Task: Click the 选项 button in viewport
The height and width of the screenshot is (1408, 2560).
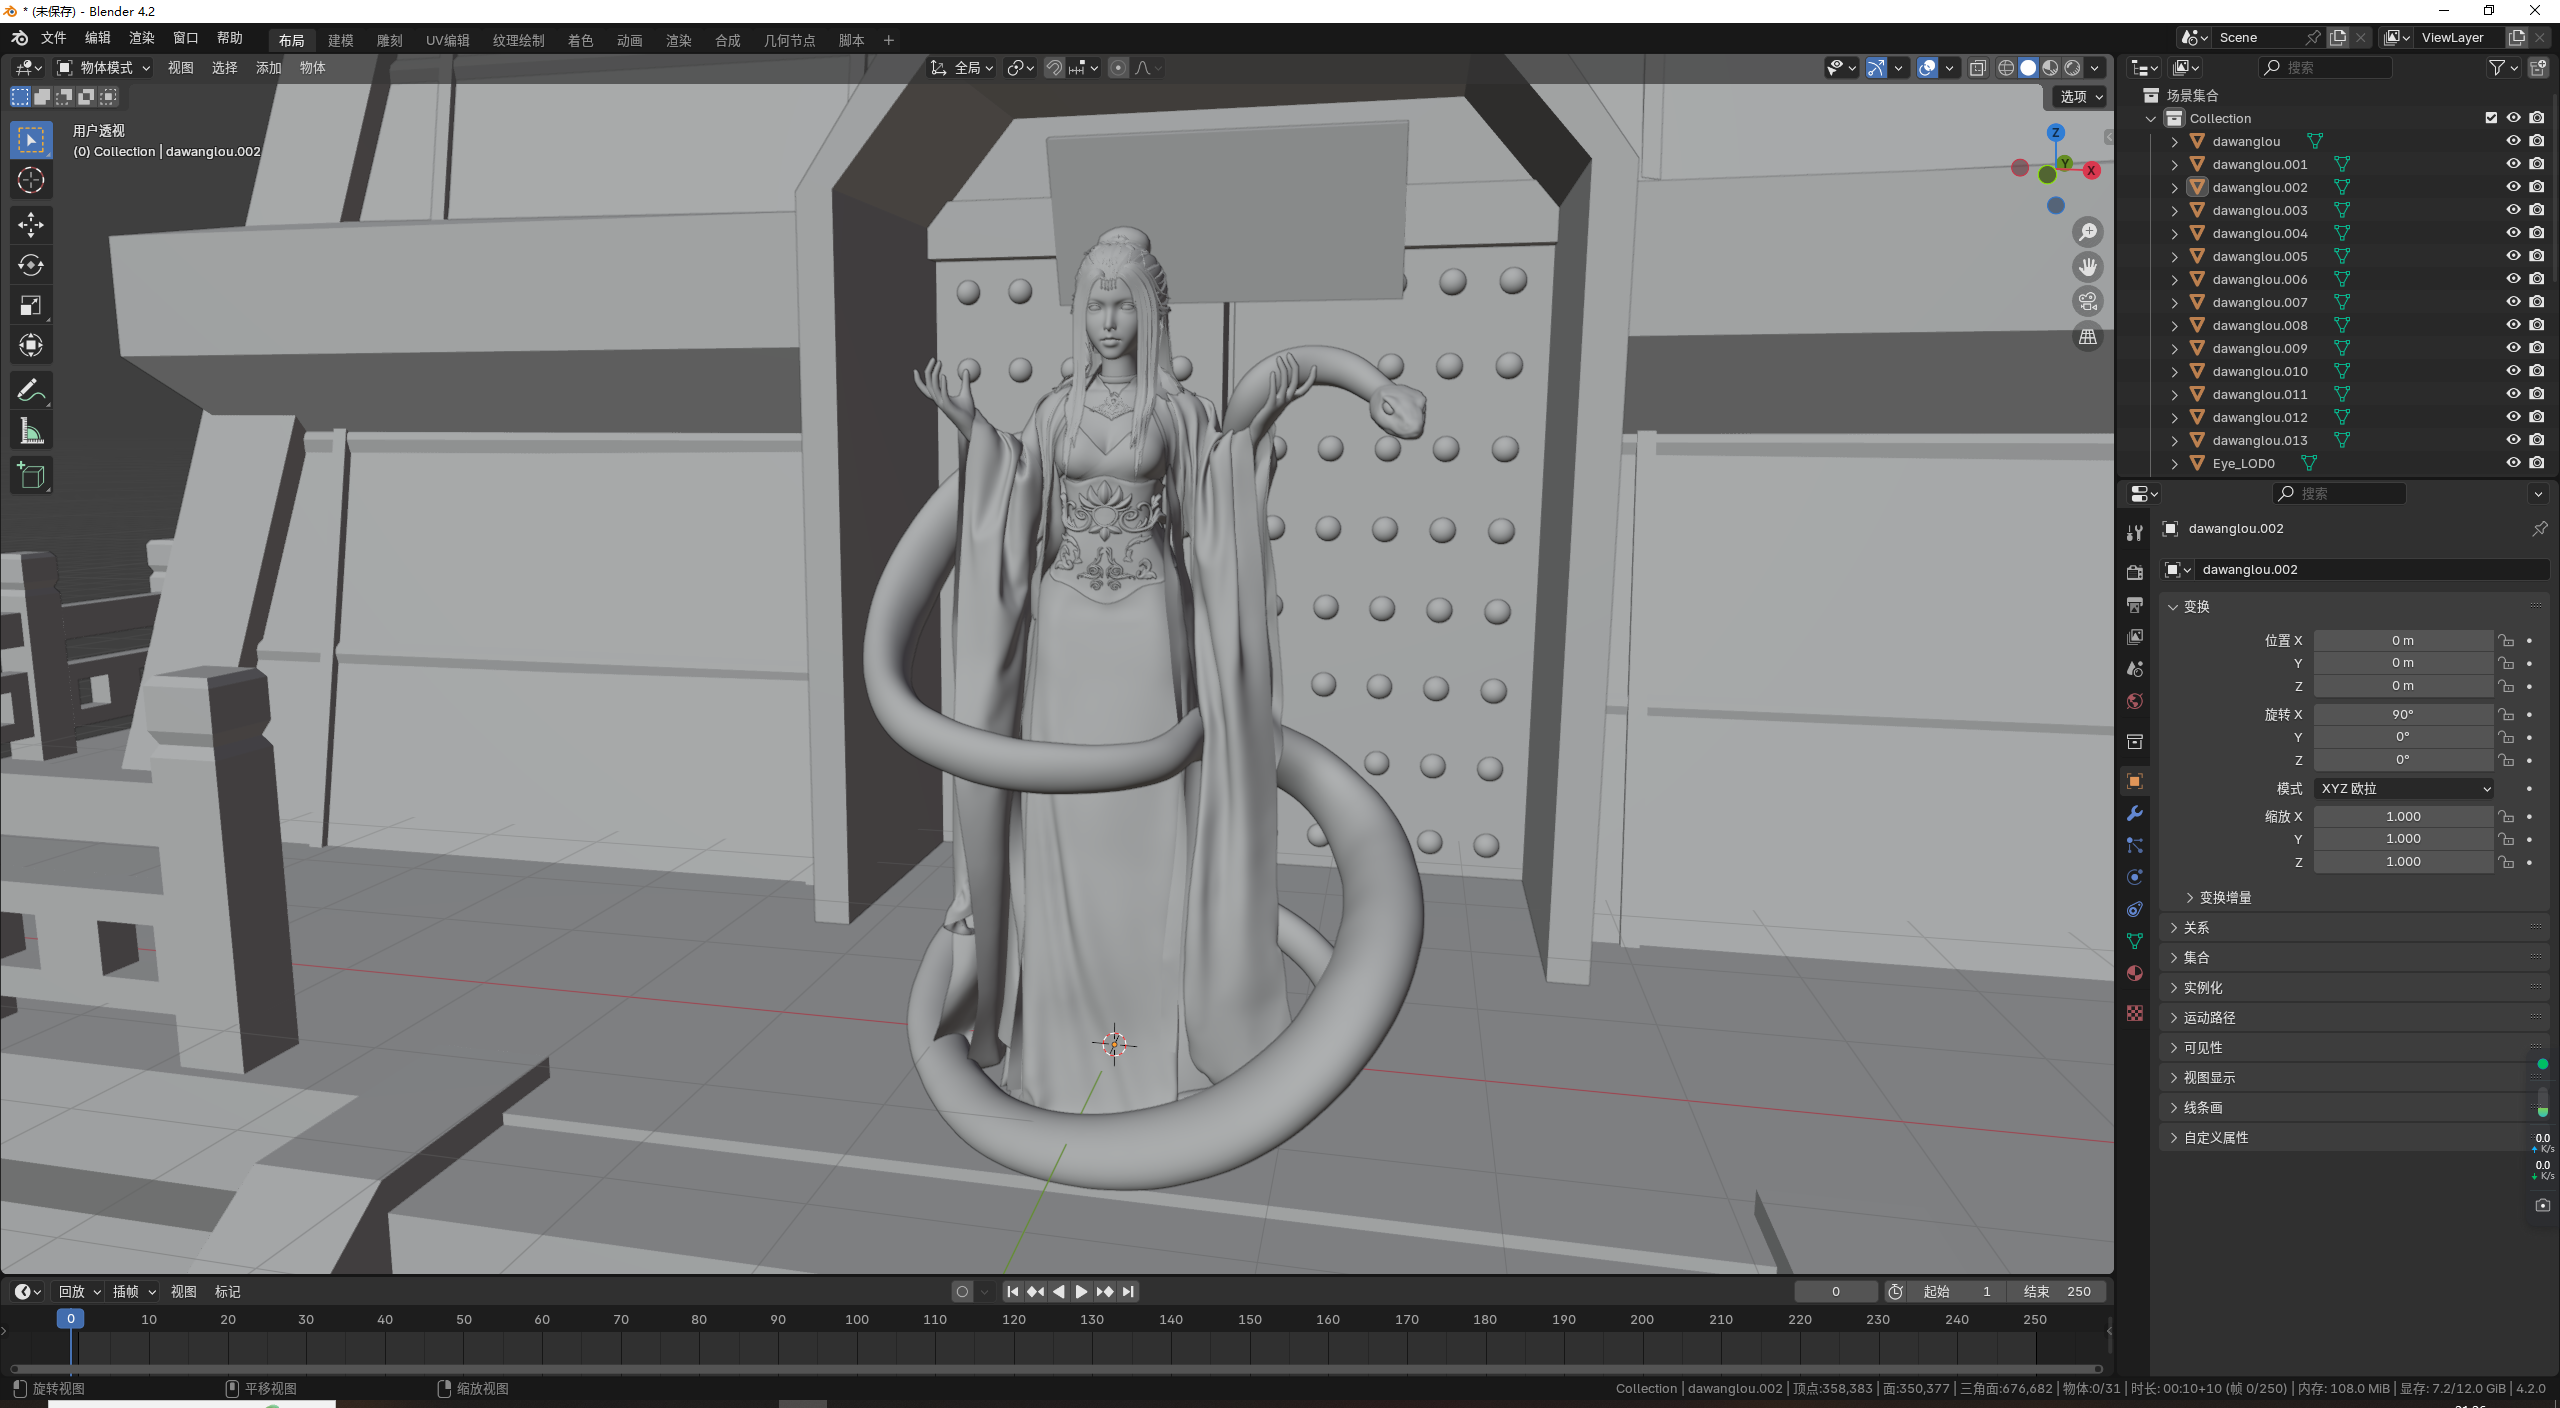Action: (x=2081, y=97)
